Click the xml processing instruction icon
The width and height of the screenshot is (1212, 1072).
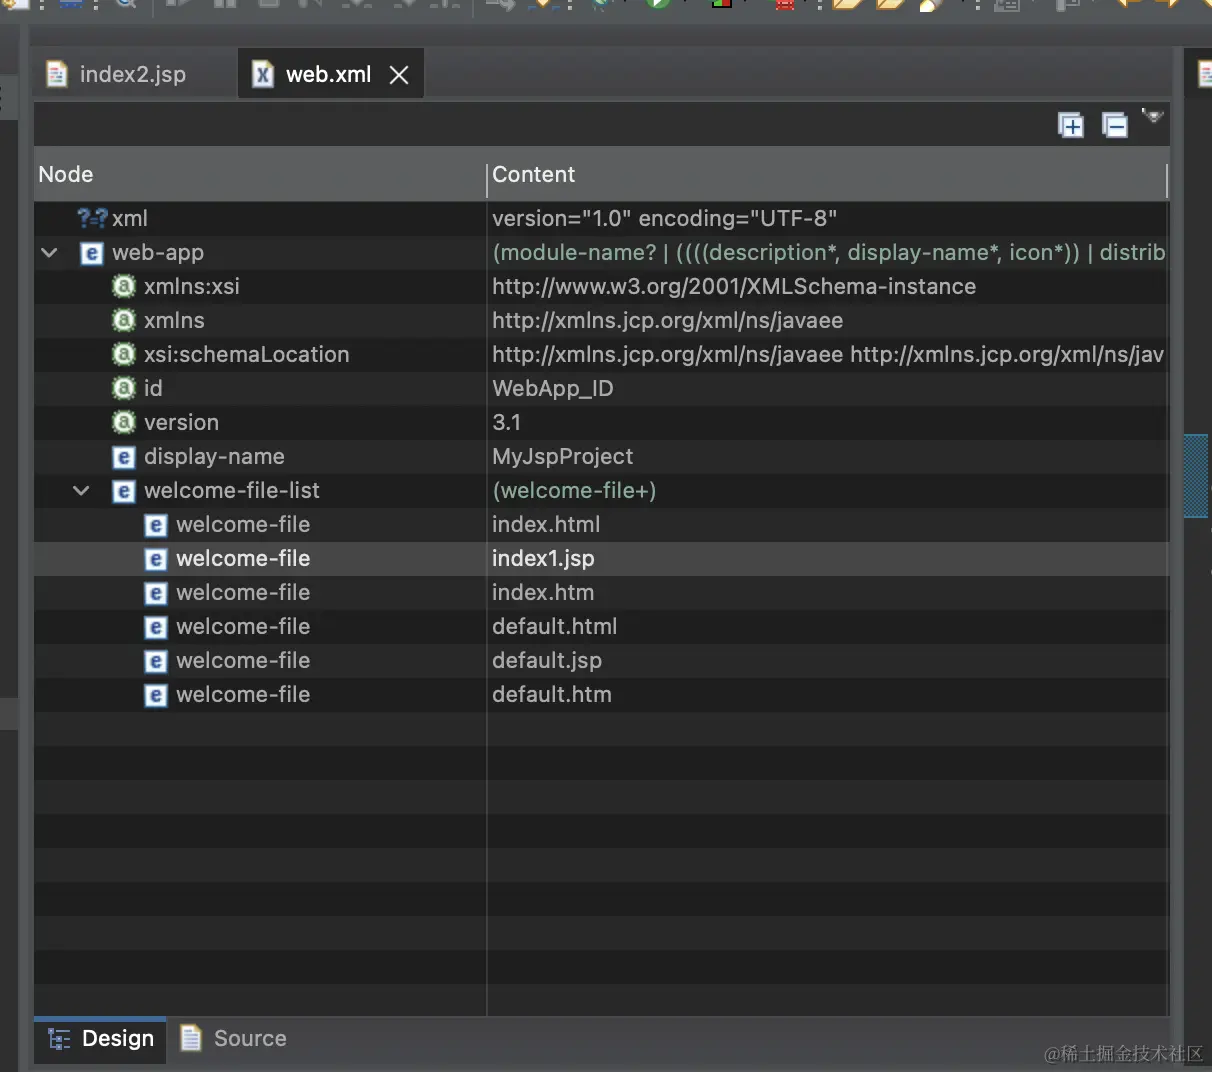(x=92, y=219)
